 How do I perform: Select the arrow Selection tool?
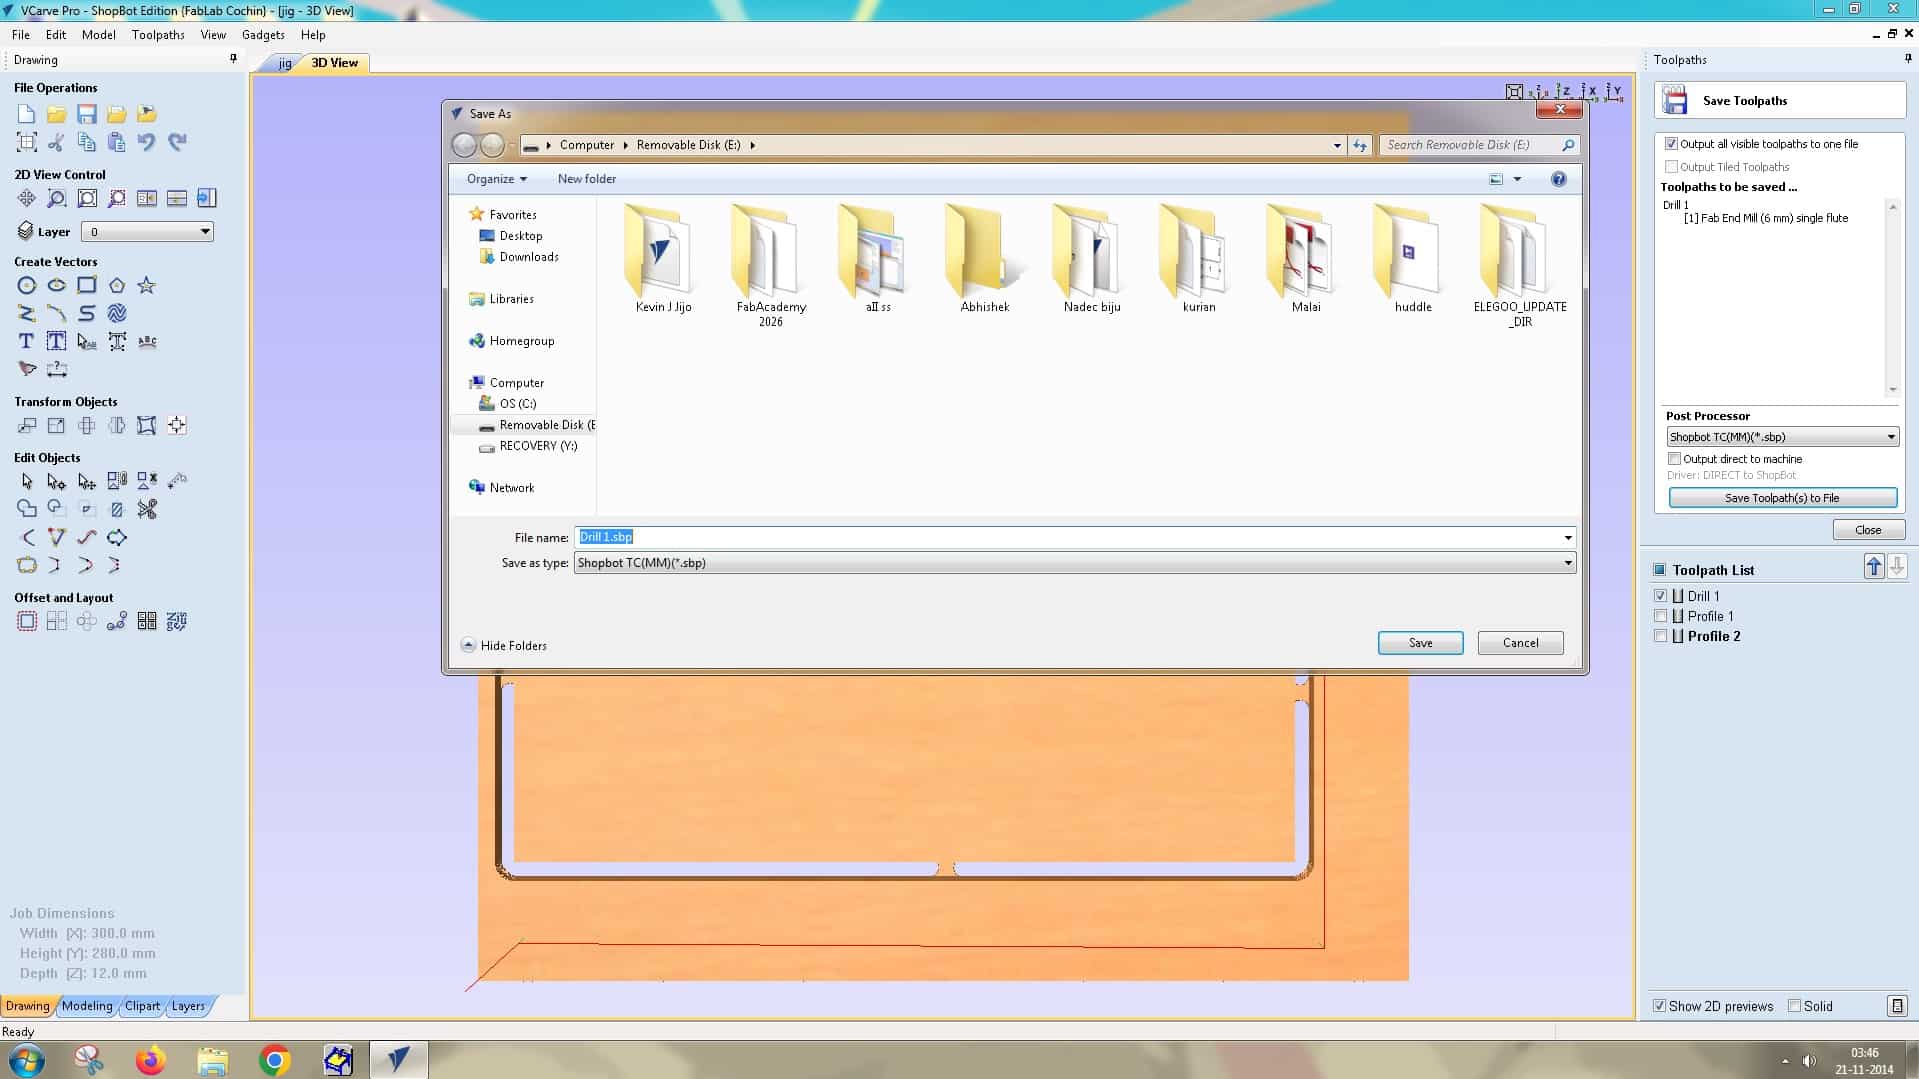(x=27, y=482)
